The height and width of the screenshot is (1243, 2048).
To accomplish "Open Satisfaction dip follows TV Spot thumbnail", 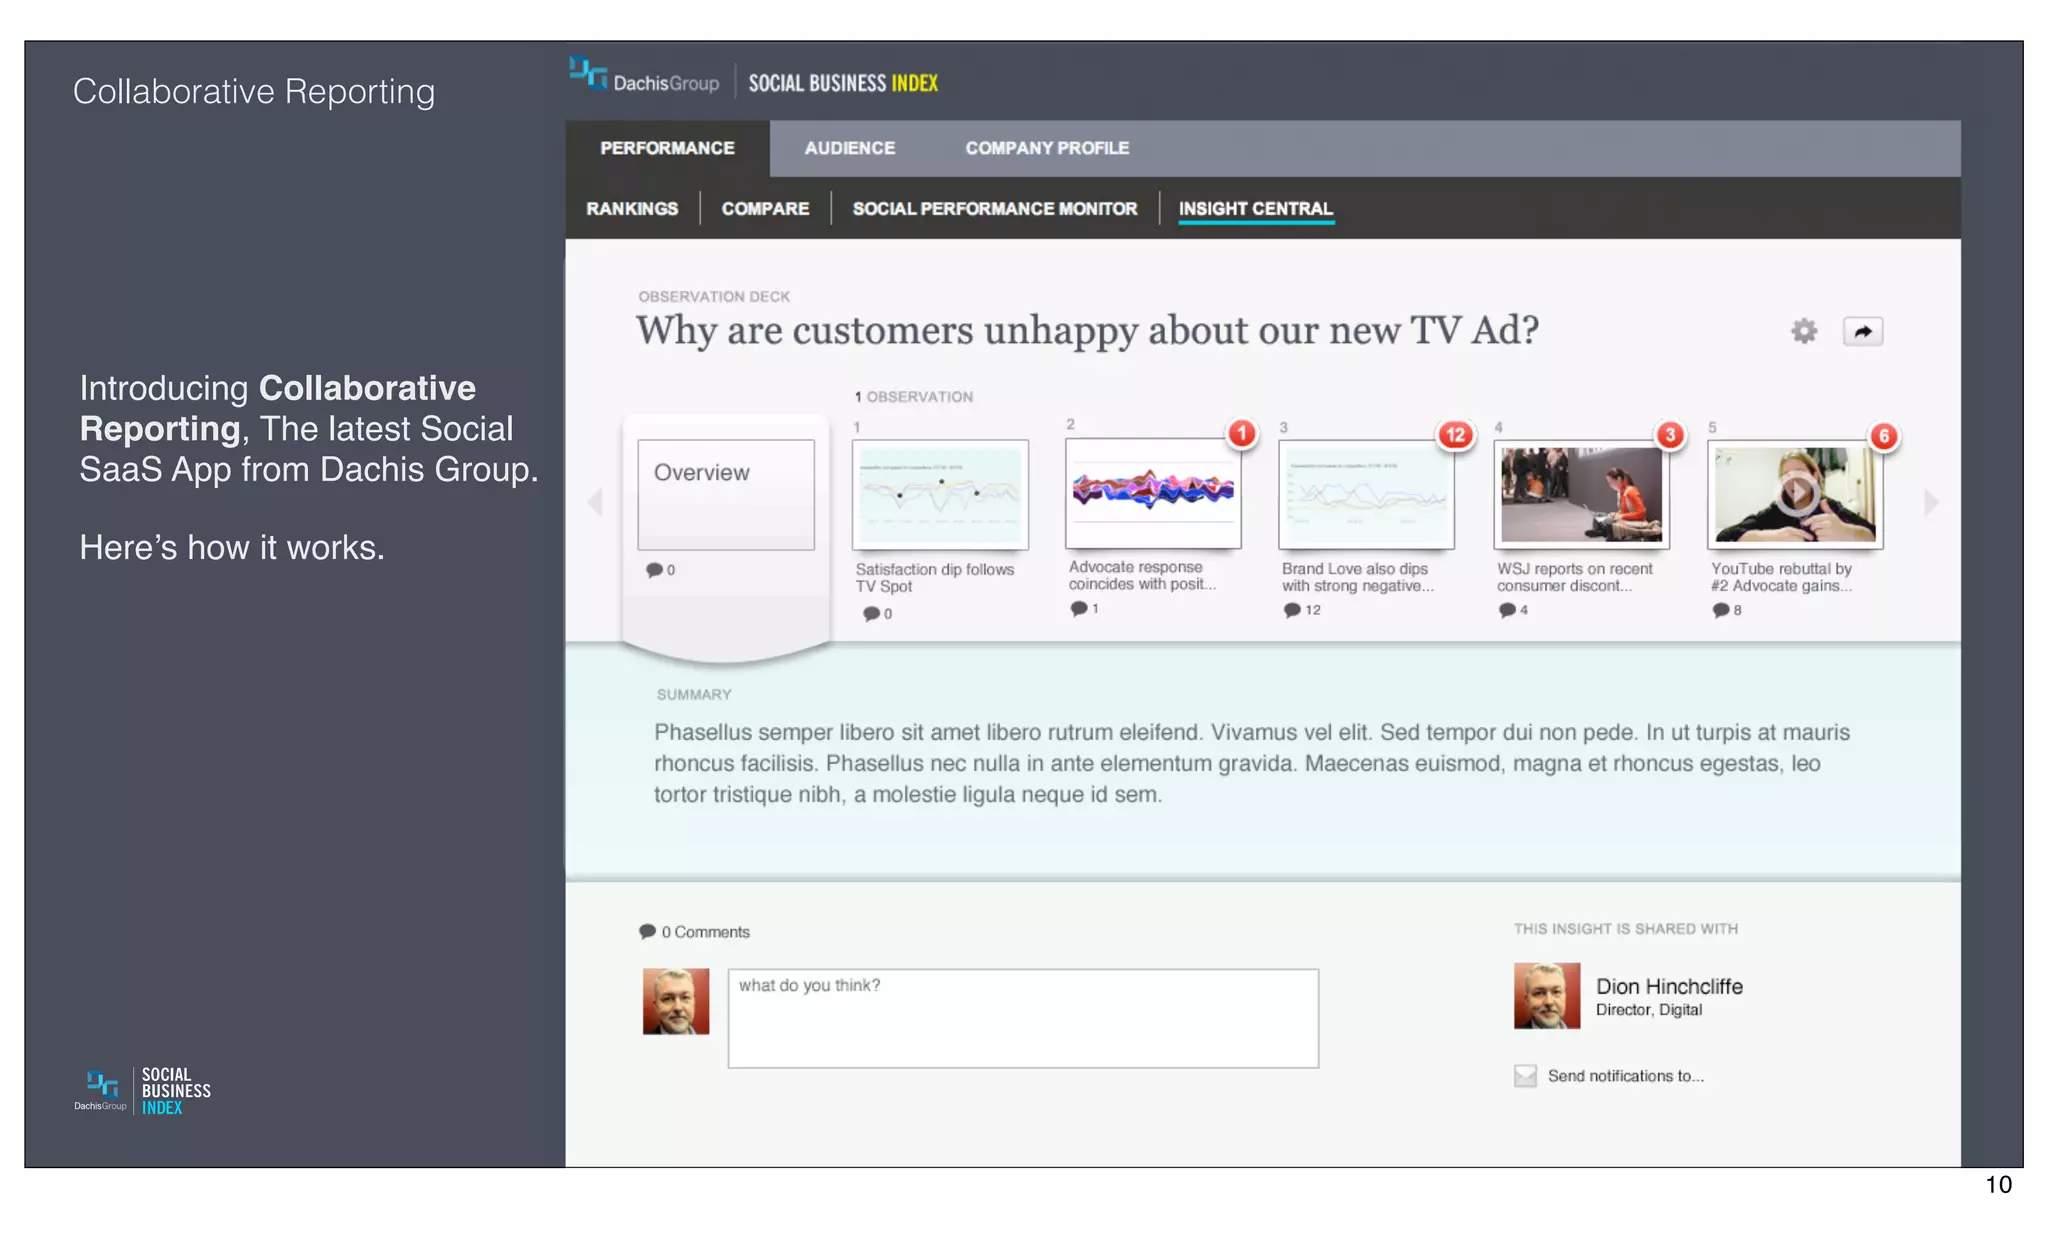I will [x=940, y=494].
